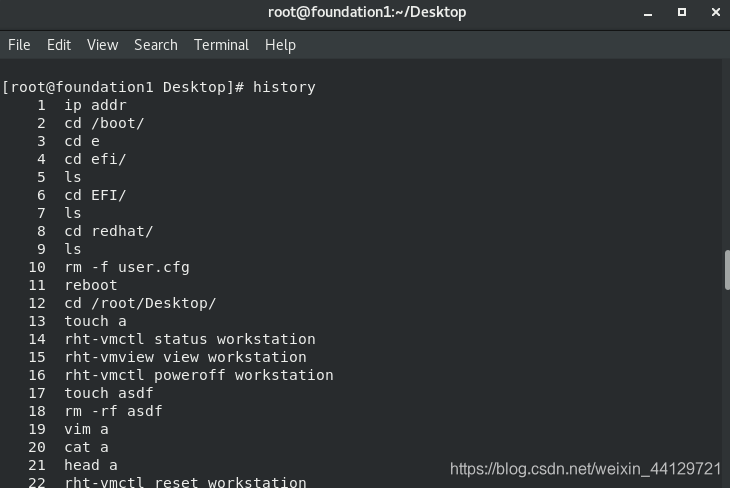Click the vertical scrollbar thumb
The image size is (730, 488).
coord(727,270)
